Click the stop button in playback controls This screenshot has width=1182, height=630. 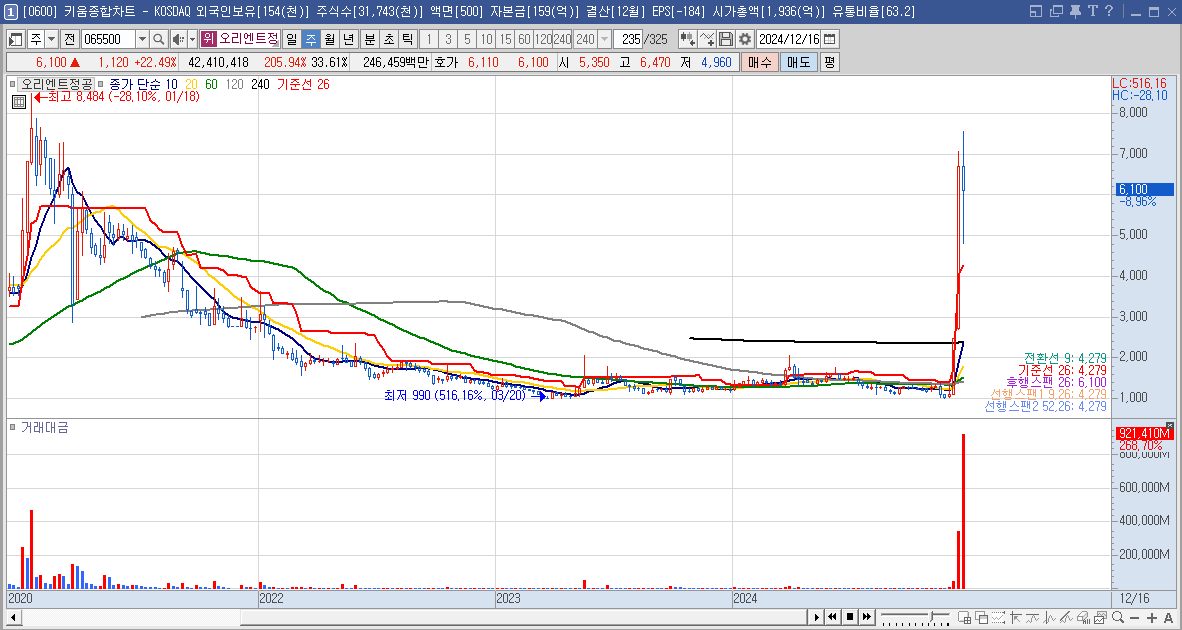(x=850, y=618)
